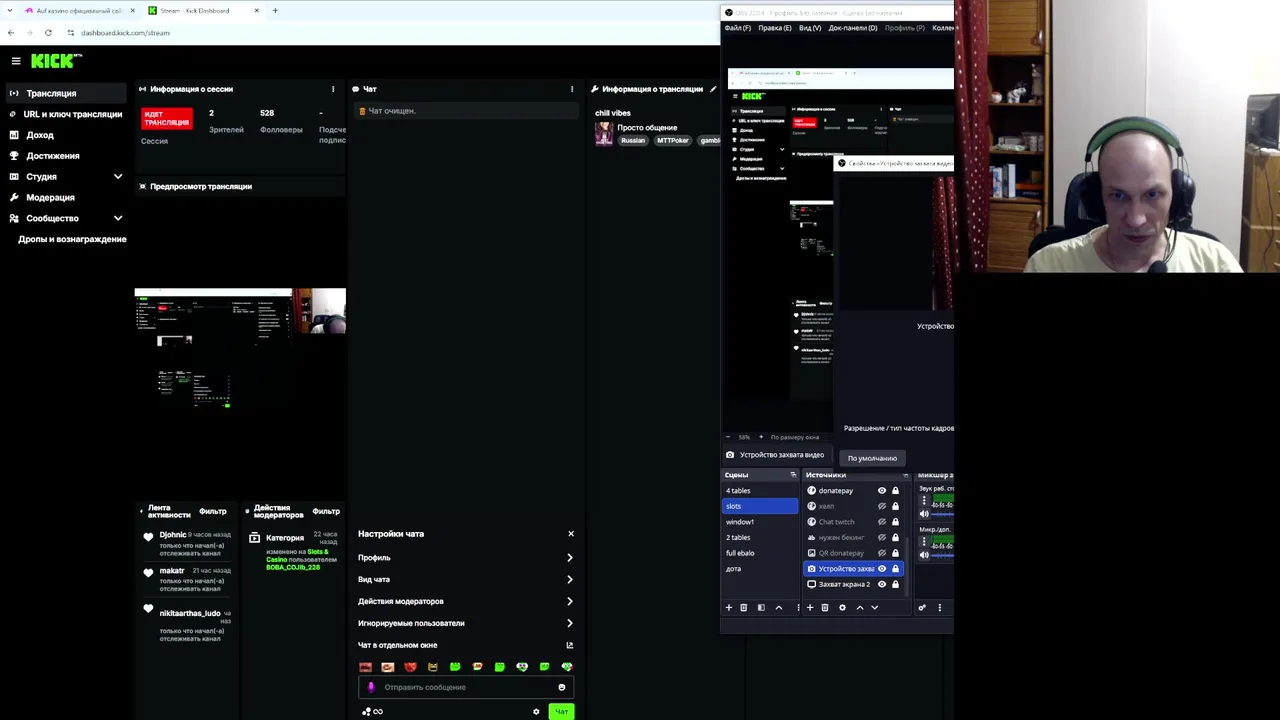Open Профиль chat settings submenu

point(466,558)
